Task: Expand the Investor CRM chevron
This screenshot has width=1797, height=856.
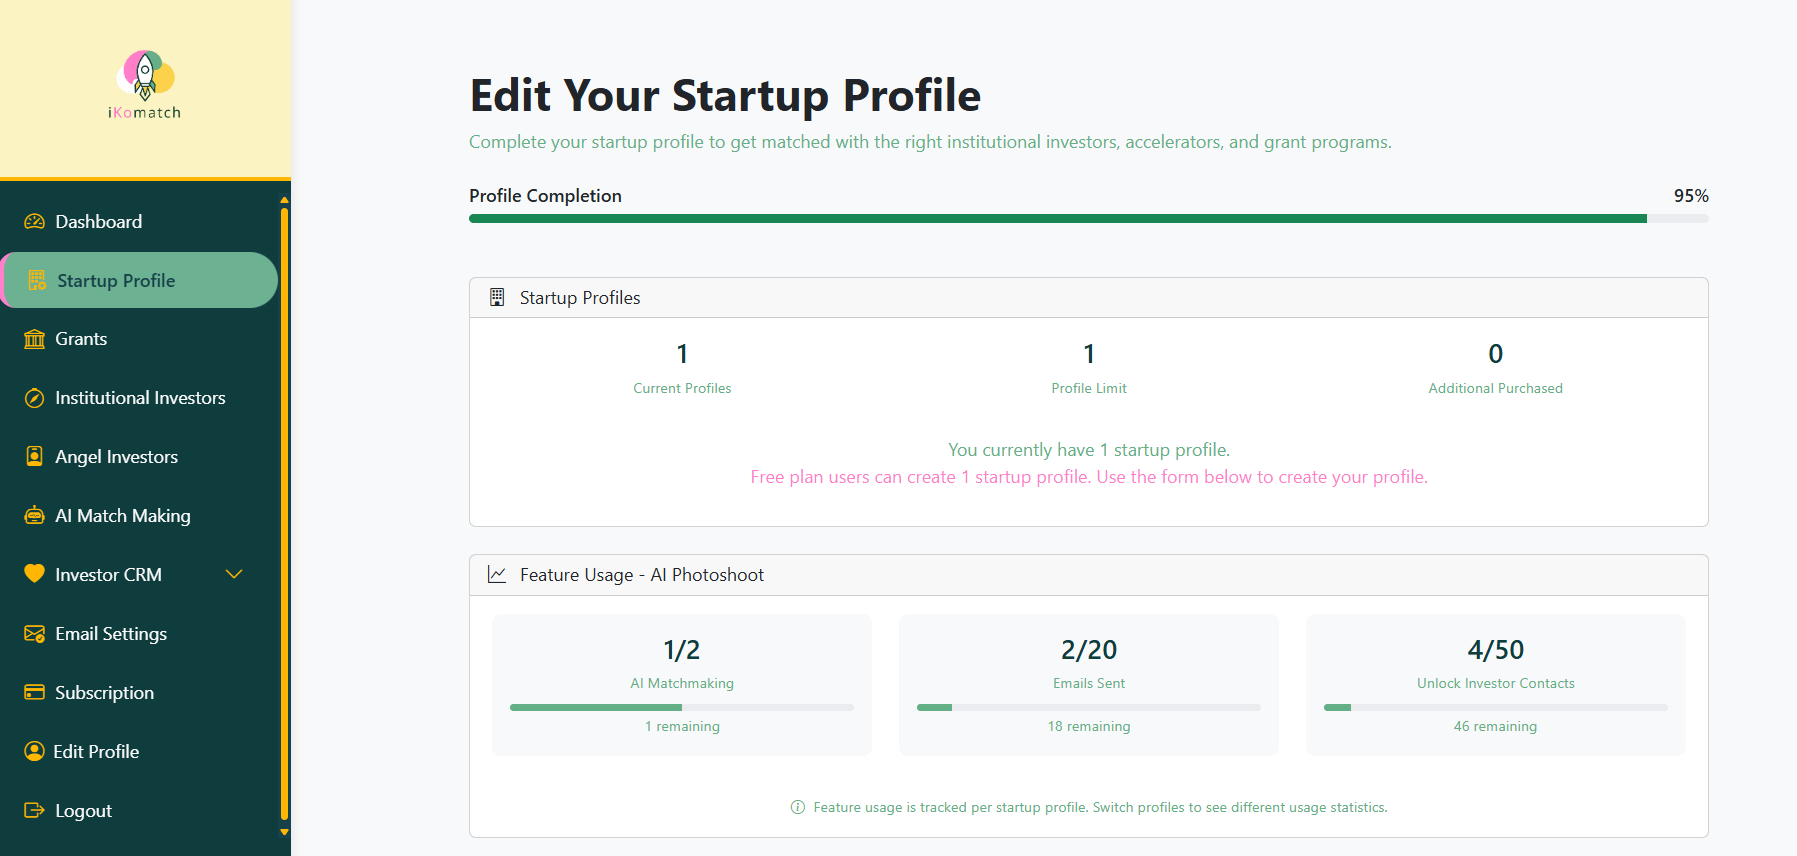Action: point(234,574)
